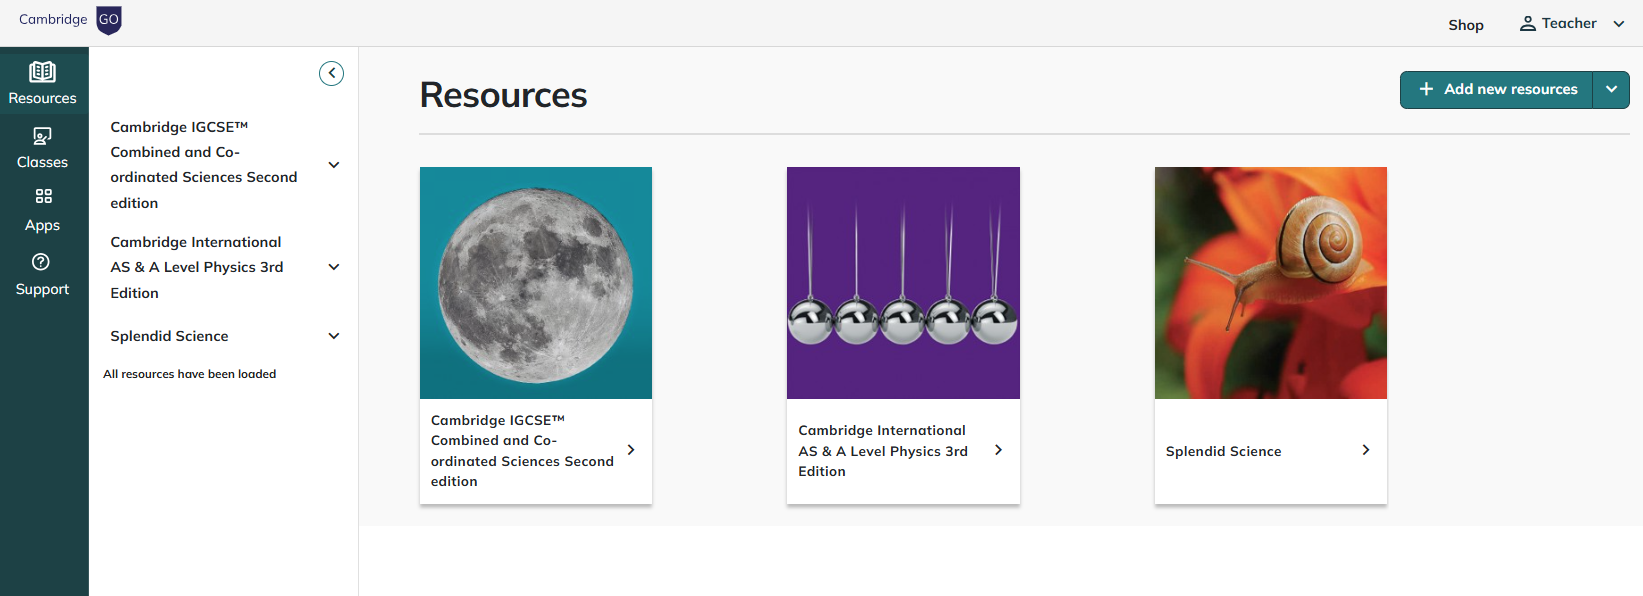Screen dimensions: 1643x596
Task: Expand Splendid Science in the sidebar
Action: pos(334,336)
